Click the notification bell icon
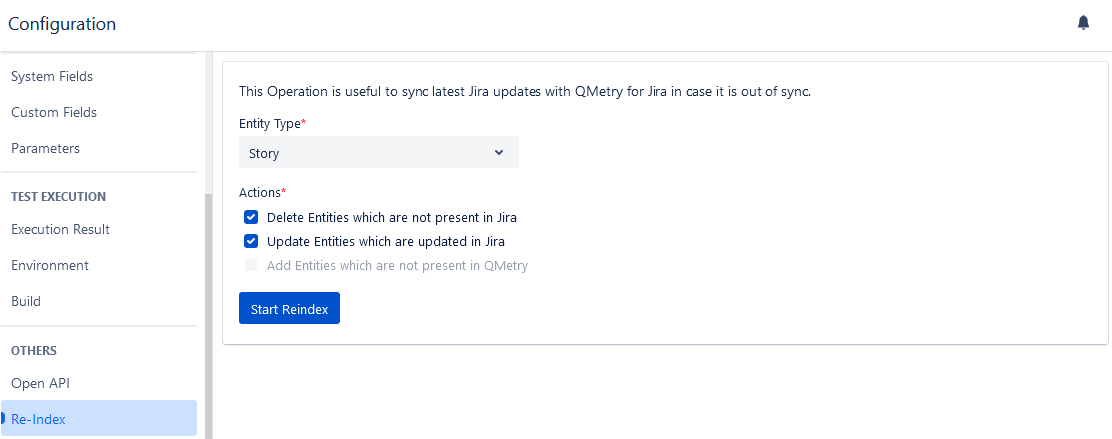1112x439 pixels. pos(1083,23)
